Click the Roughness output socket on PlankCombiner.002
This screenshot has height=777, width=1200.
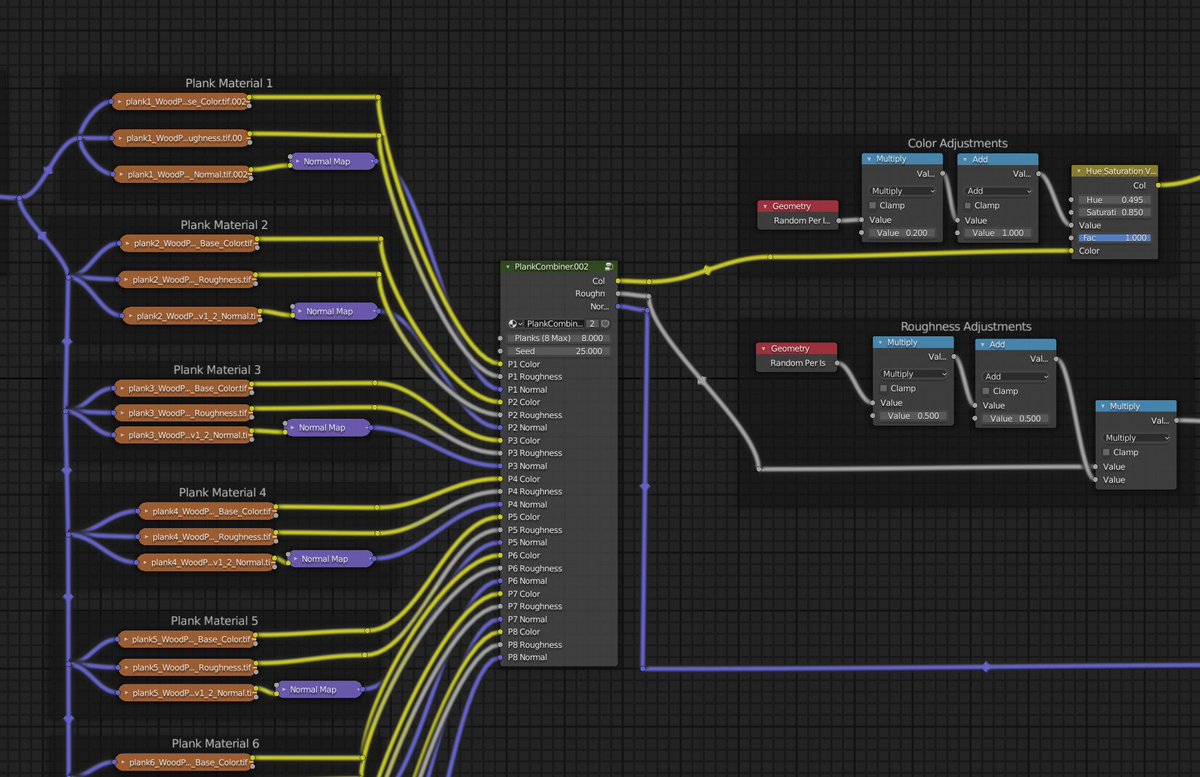618,293
